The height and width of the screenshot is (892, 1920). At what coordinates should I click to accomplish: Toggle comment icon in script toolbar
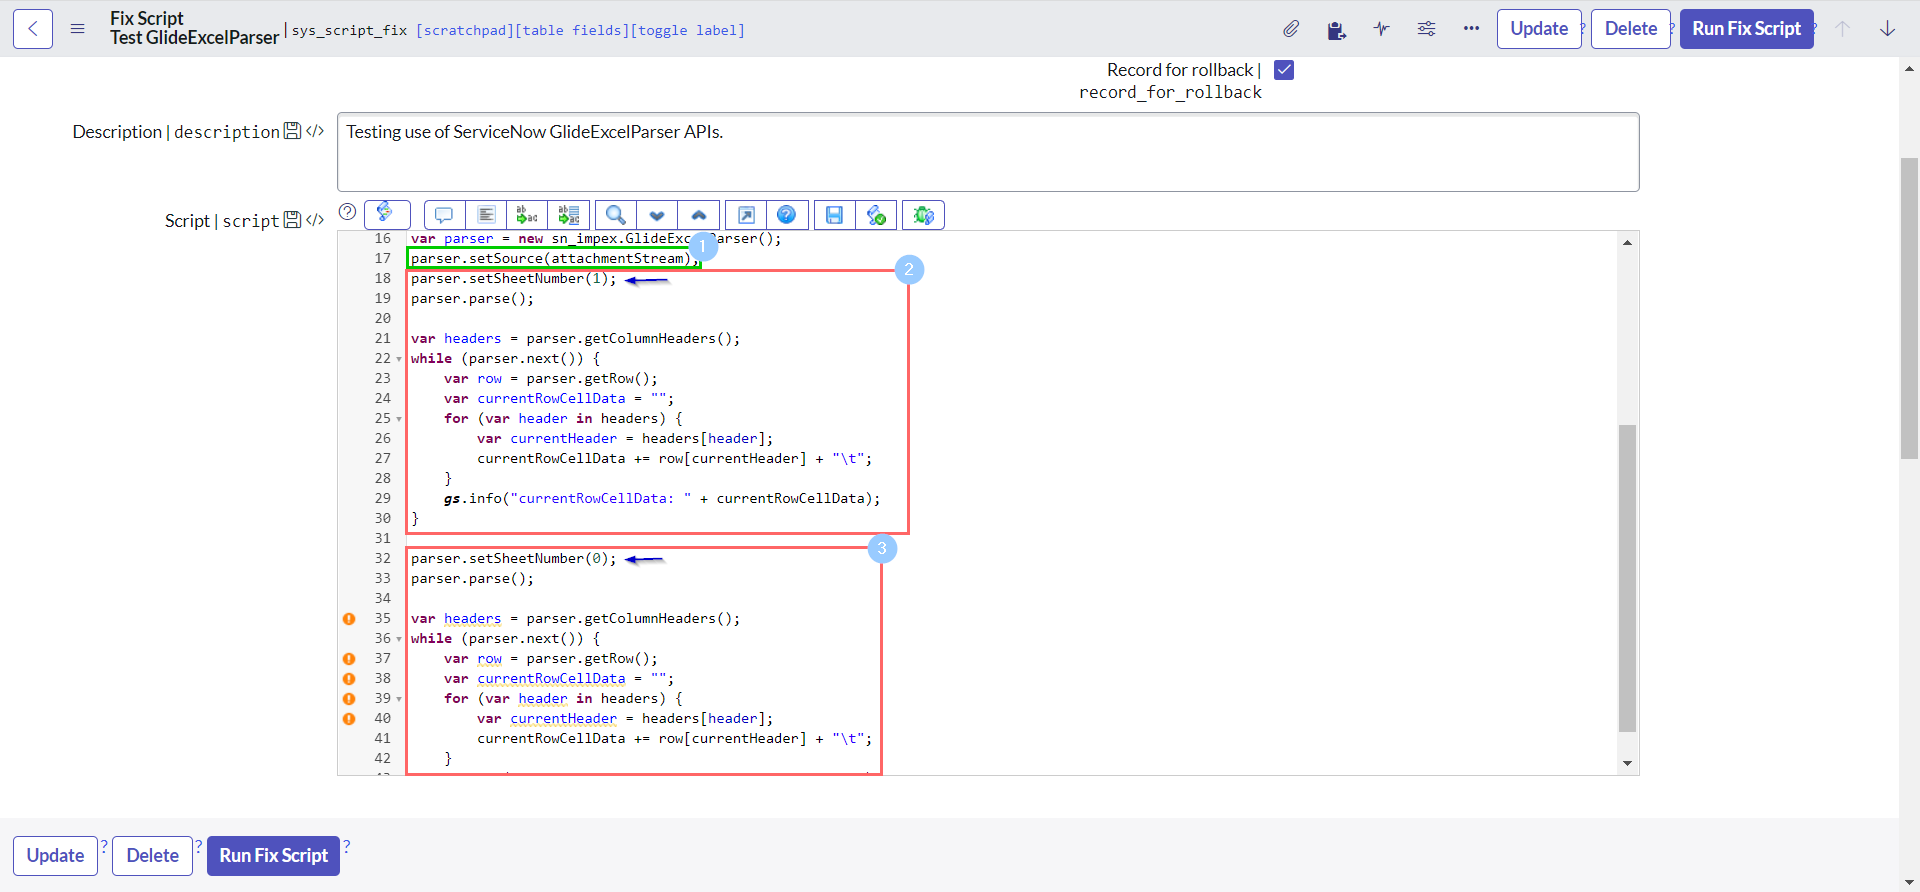click(x=444, y=215)
